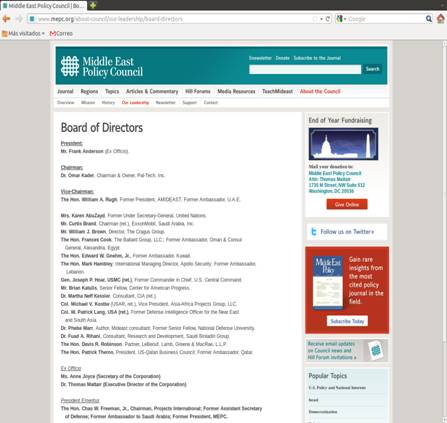Click the browser forward arrow
The width and height of the screenshot is (447, 423).
[19, 19]
